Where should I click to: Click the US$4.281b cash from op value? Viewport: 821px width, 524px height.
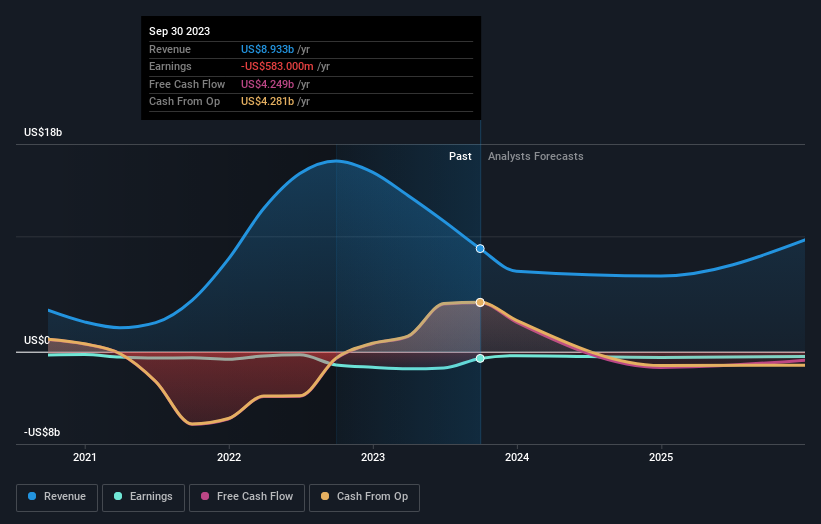pos(267,102)
